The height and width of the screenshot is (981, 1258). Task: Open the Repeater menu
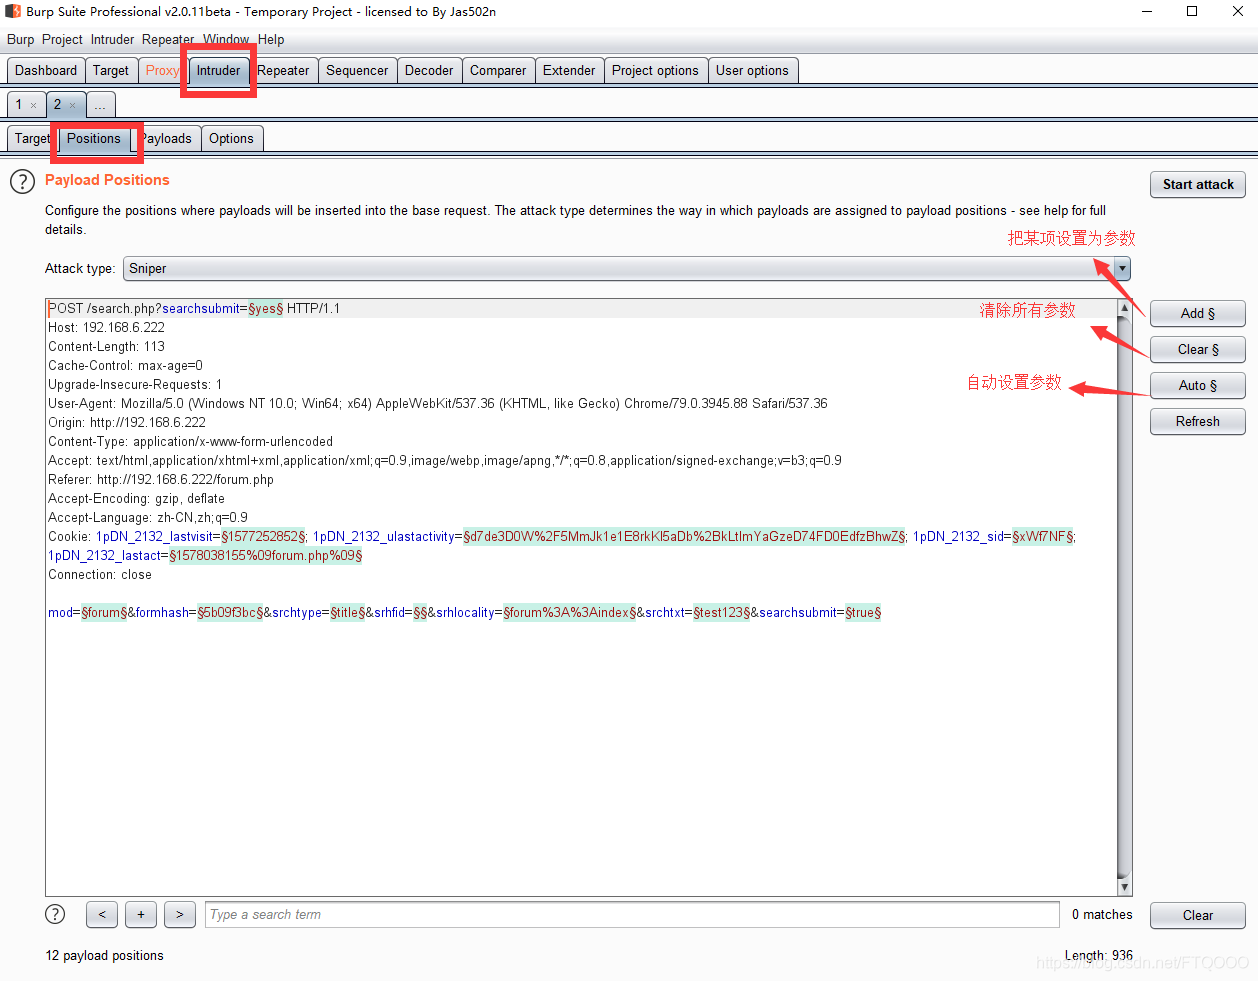(168, 40)
